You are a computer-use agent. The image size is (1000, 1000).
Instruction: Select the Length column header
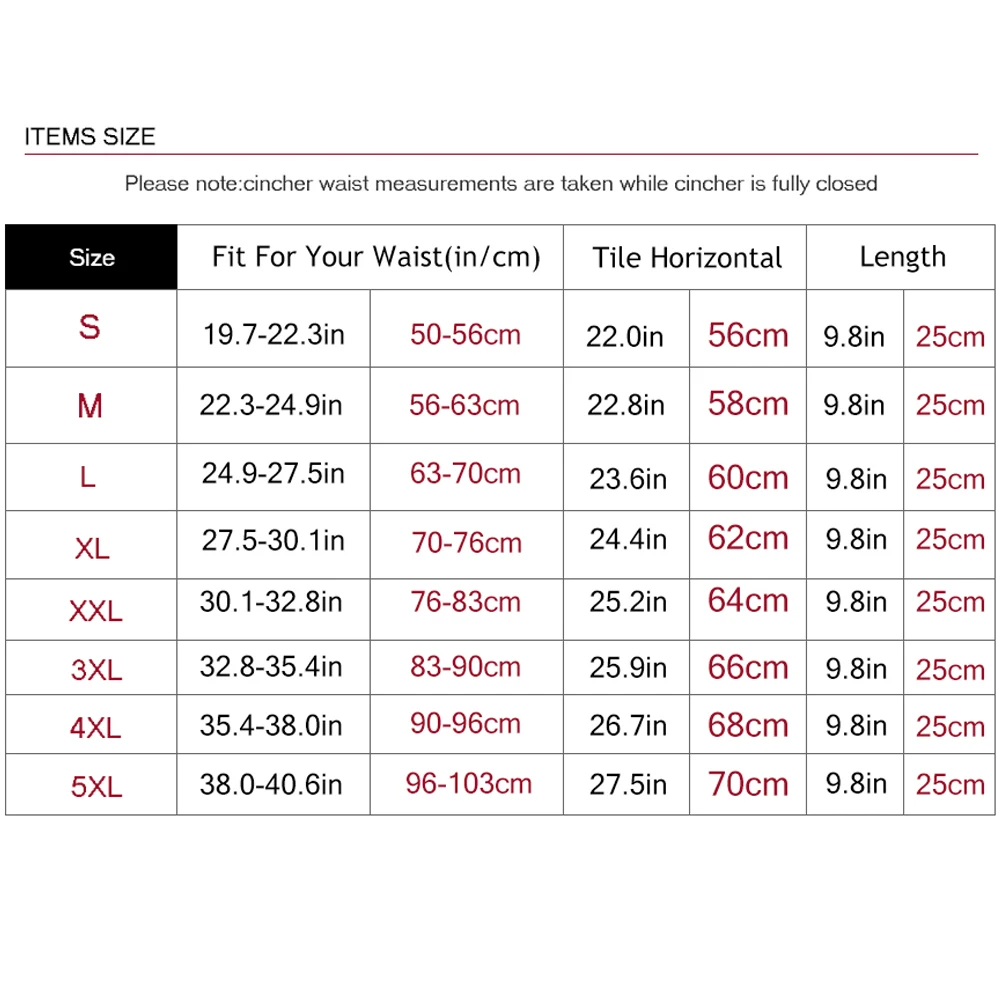[x=902, y=257]
